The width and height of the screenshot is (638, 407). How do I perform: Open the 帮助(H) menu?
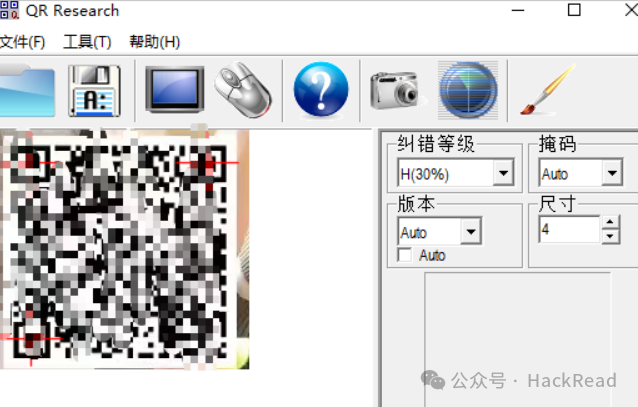click(x=155, y=42)
